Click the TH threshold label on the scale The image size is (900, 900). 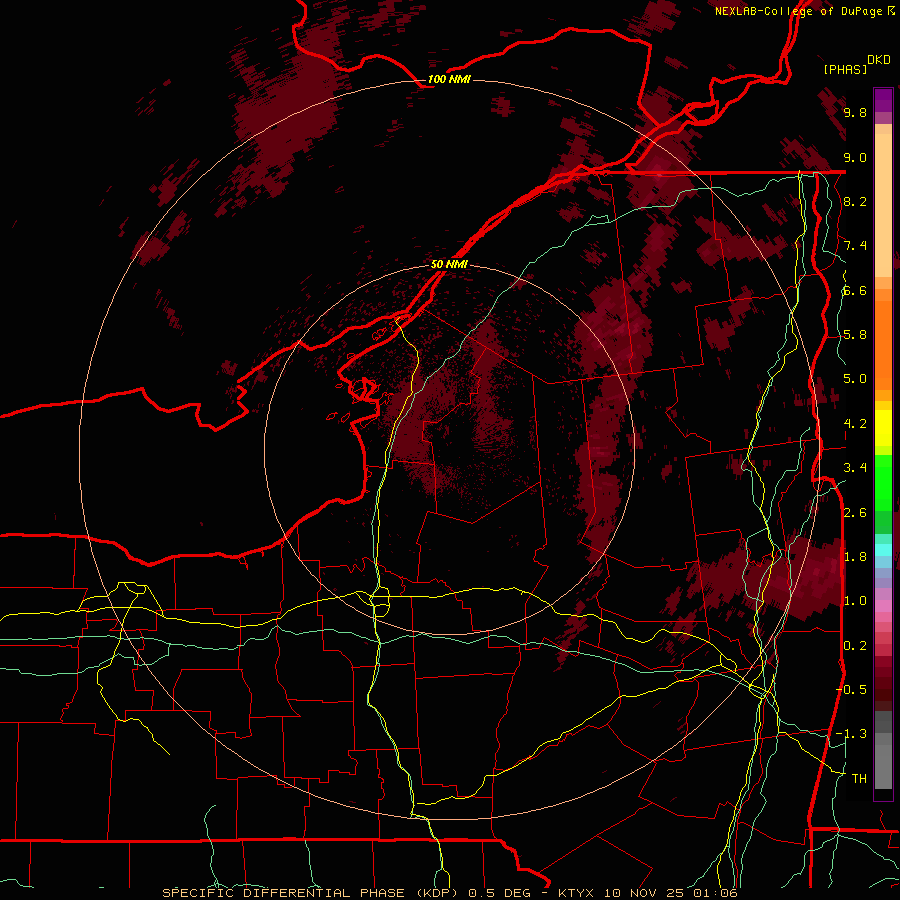pos(859,779)
